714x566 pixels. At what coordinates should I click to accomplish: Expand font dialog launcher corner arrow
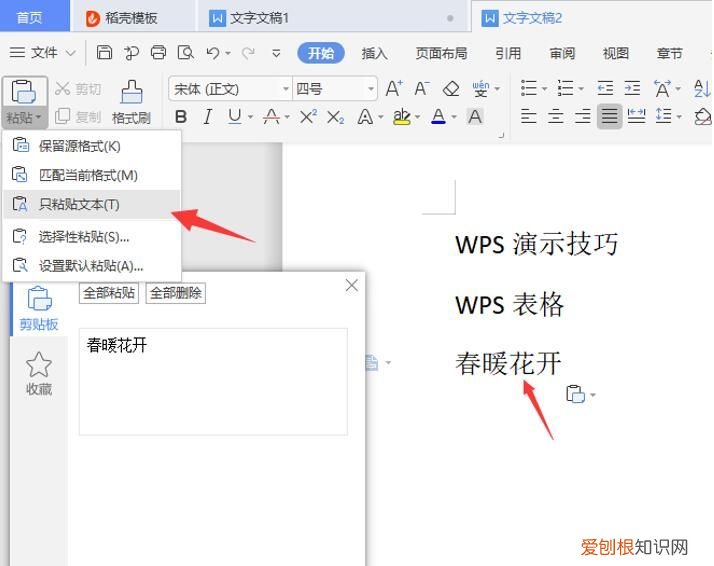point(501,135)
